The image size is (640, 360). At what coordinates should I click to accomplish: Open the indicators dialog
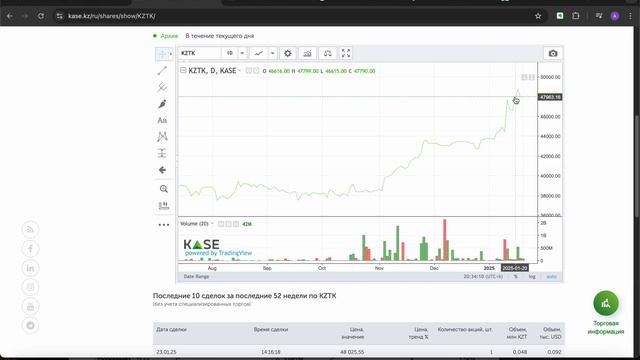(x=307, y=53)
